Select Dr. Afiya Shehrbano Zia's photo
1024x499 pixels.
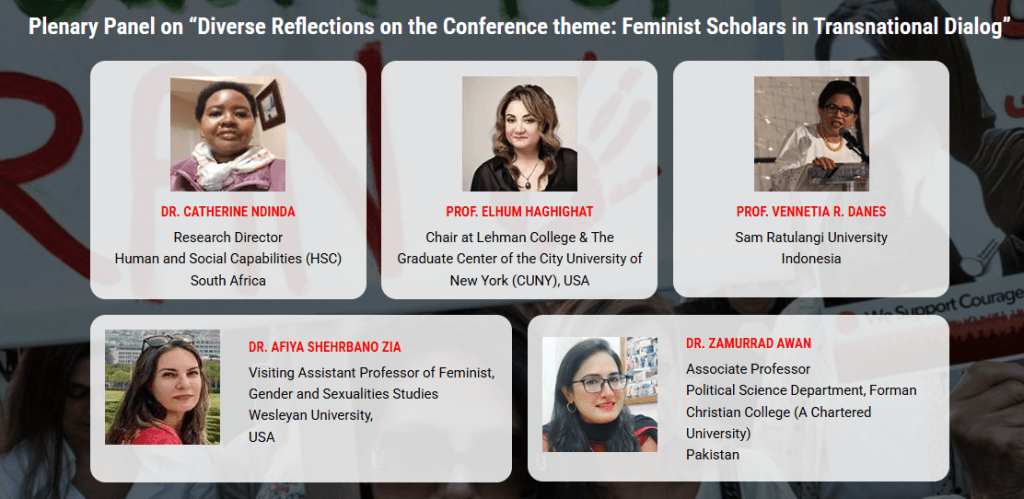[x=162, y=387]
